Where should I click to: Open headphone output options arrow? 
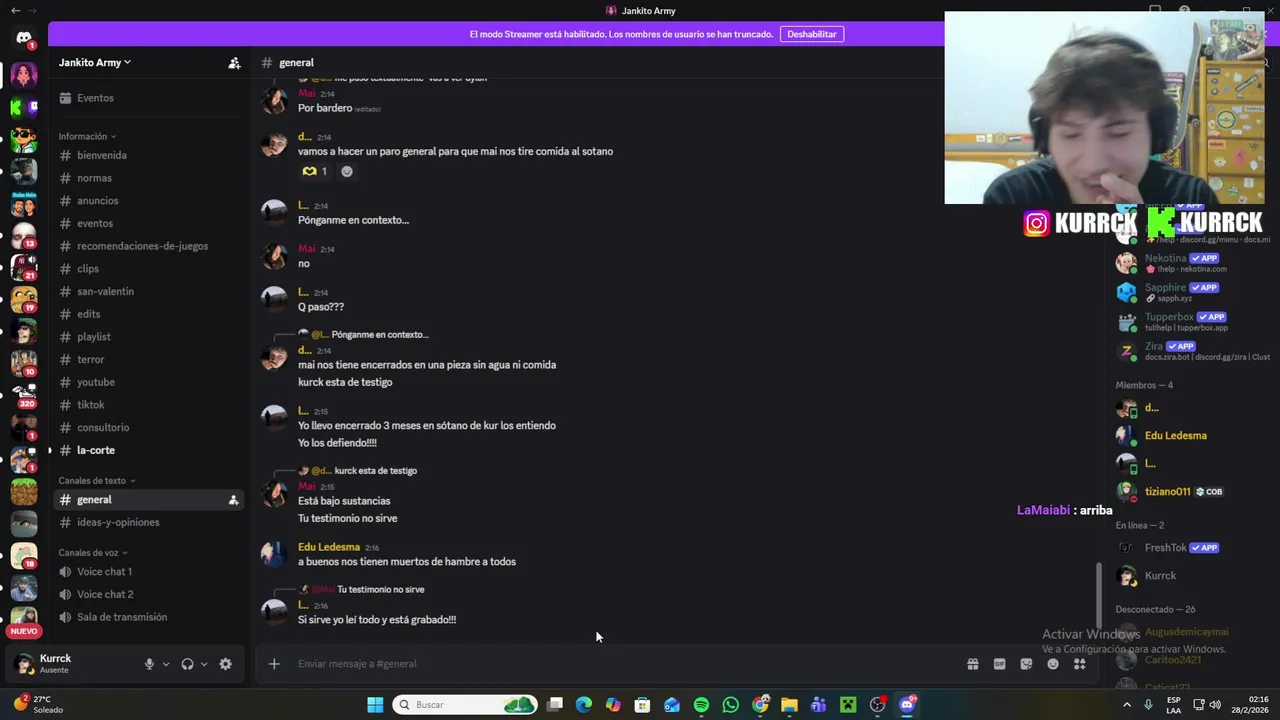(x=204, y=664)
